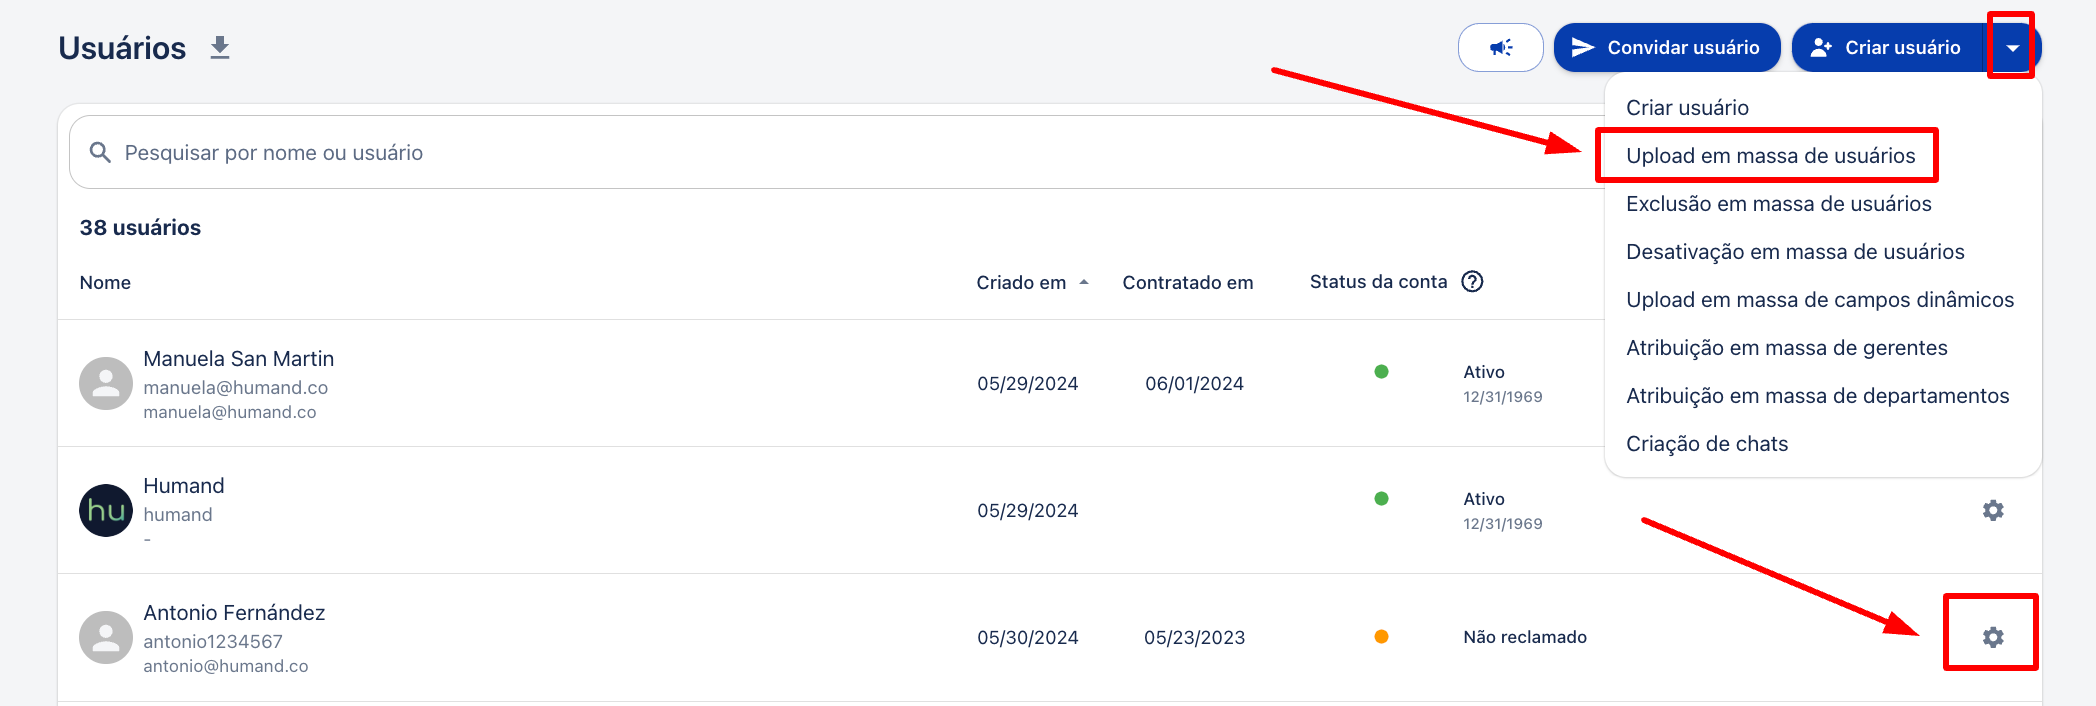
Task: Click the megaphone announcement icon button
Action: pos(1500,48)
